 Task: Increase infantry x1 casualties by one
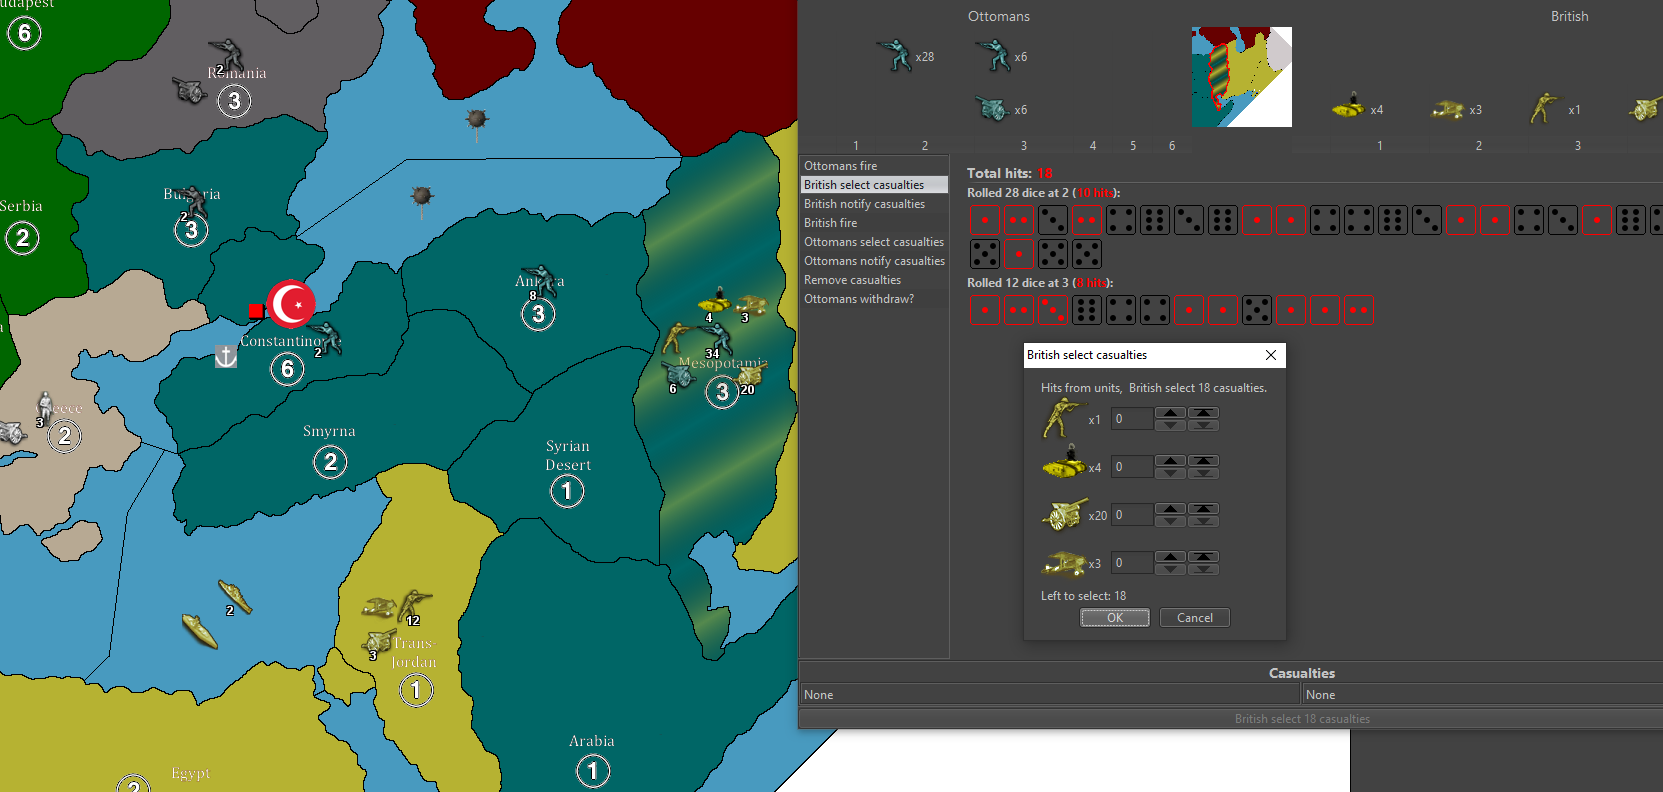[x=1170, y=413]
